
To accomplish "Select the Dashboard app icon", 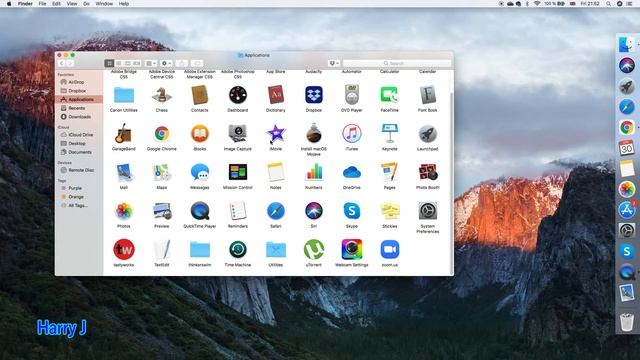I will (x=238, y=95).
